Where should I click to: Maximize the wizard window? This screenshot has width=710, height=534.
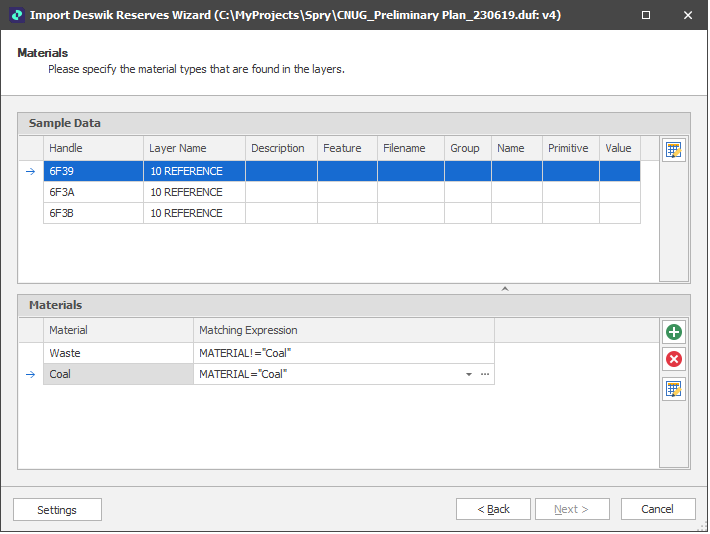tap(645, 16)
